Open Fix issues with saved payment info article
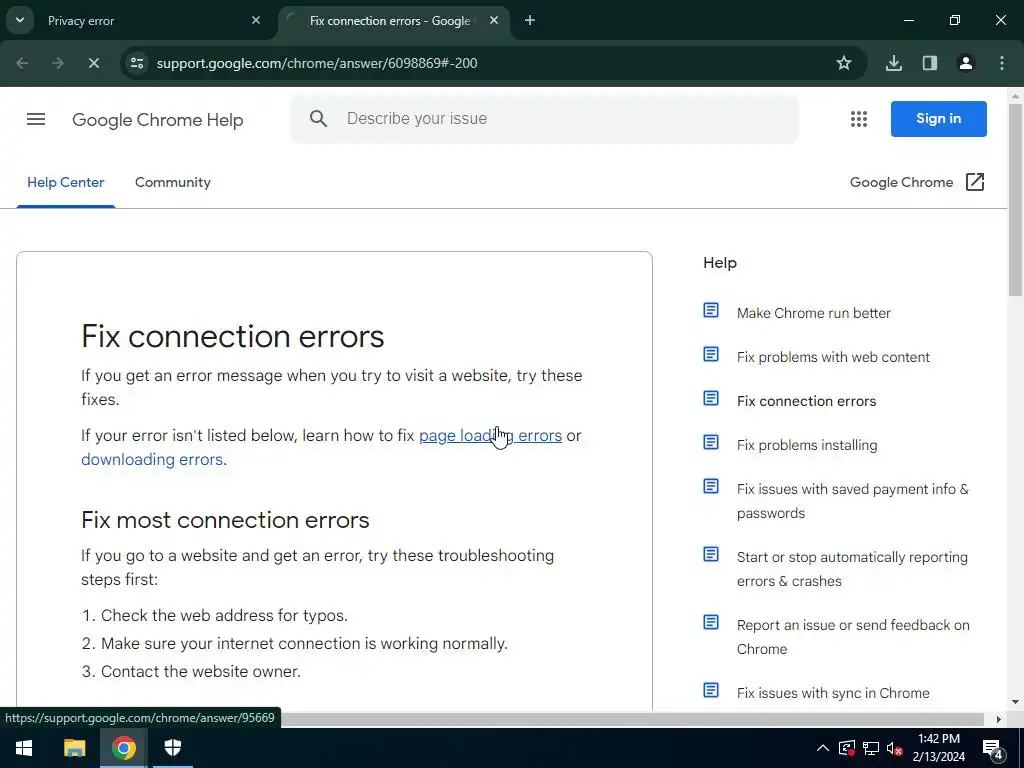This screenshot has height=768, width=1024. click(853, 501)
